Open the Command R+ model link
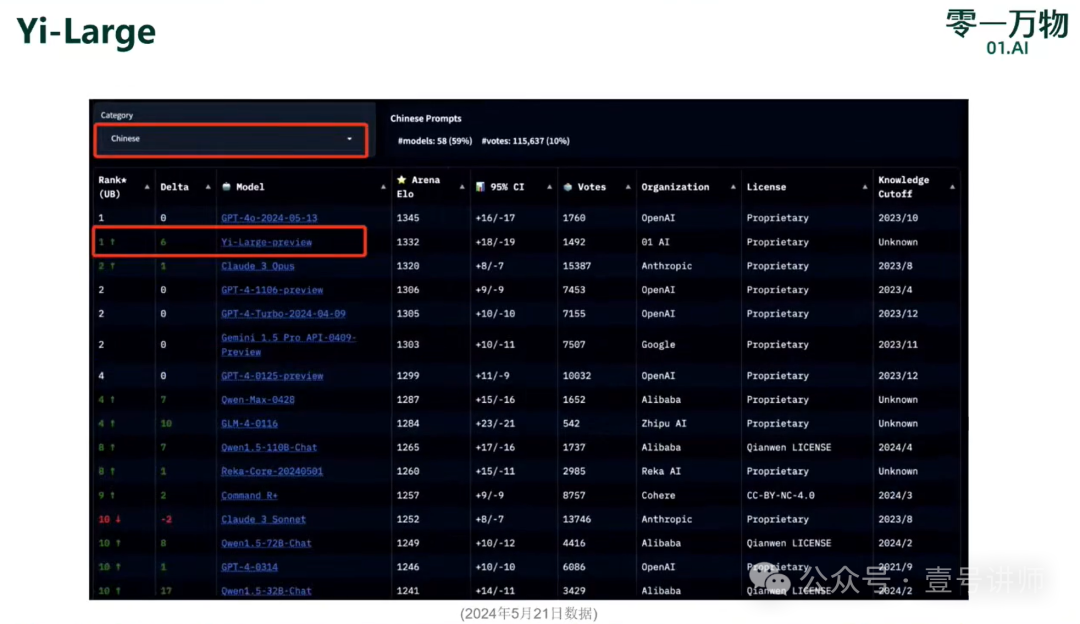The image size is (1080, 624). (249, 496)
